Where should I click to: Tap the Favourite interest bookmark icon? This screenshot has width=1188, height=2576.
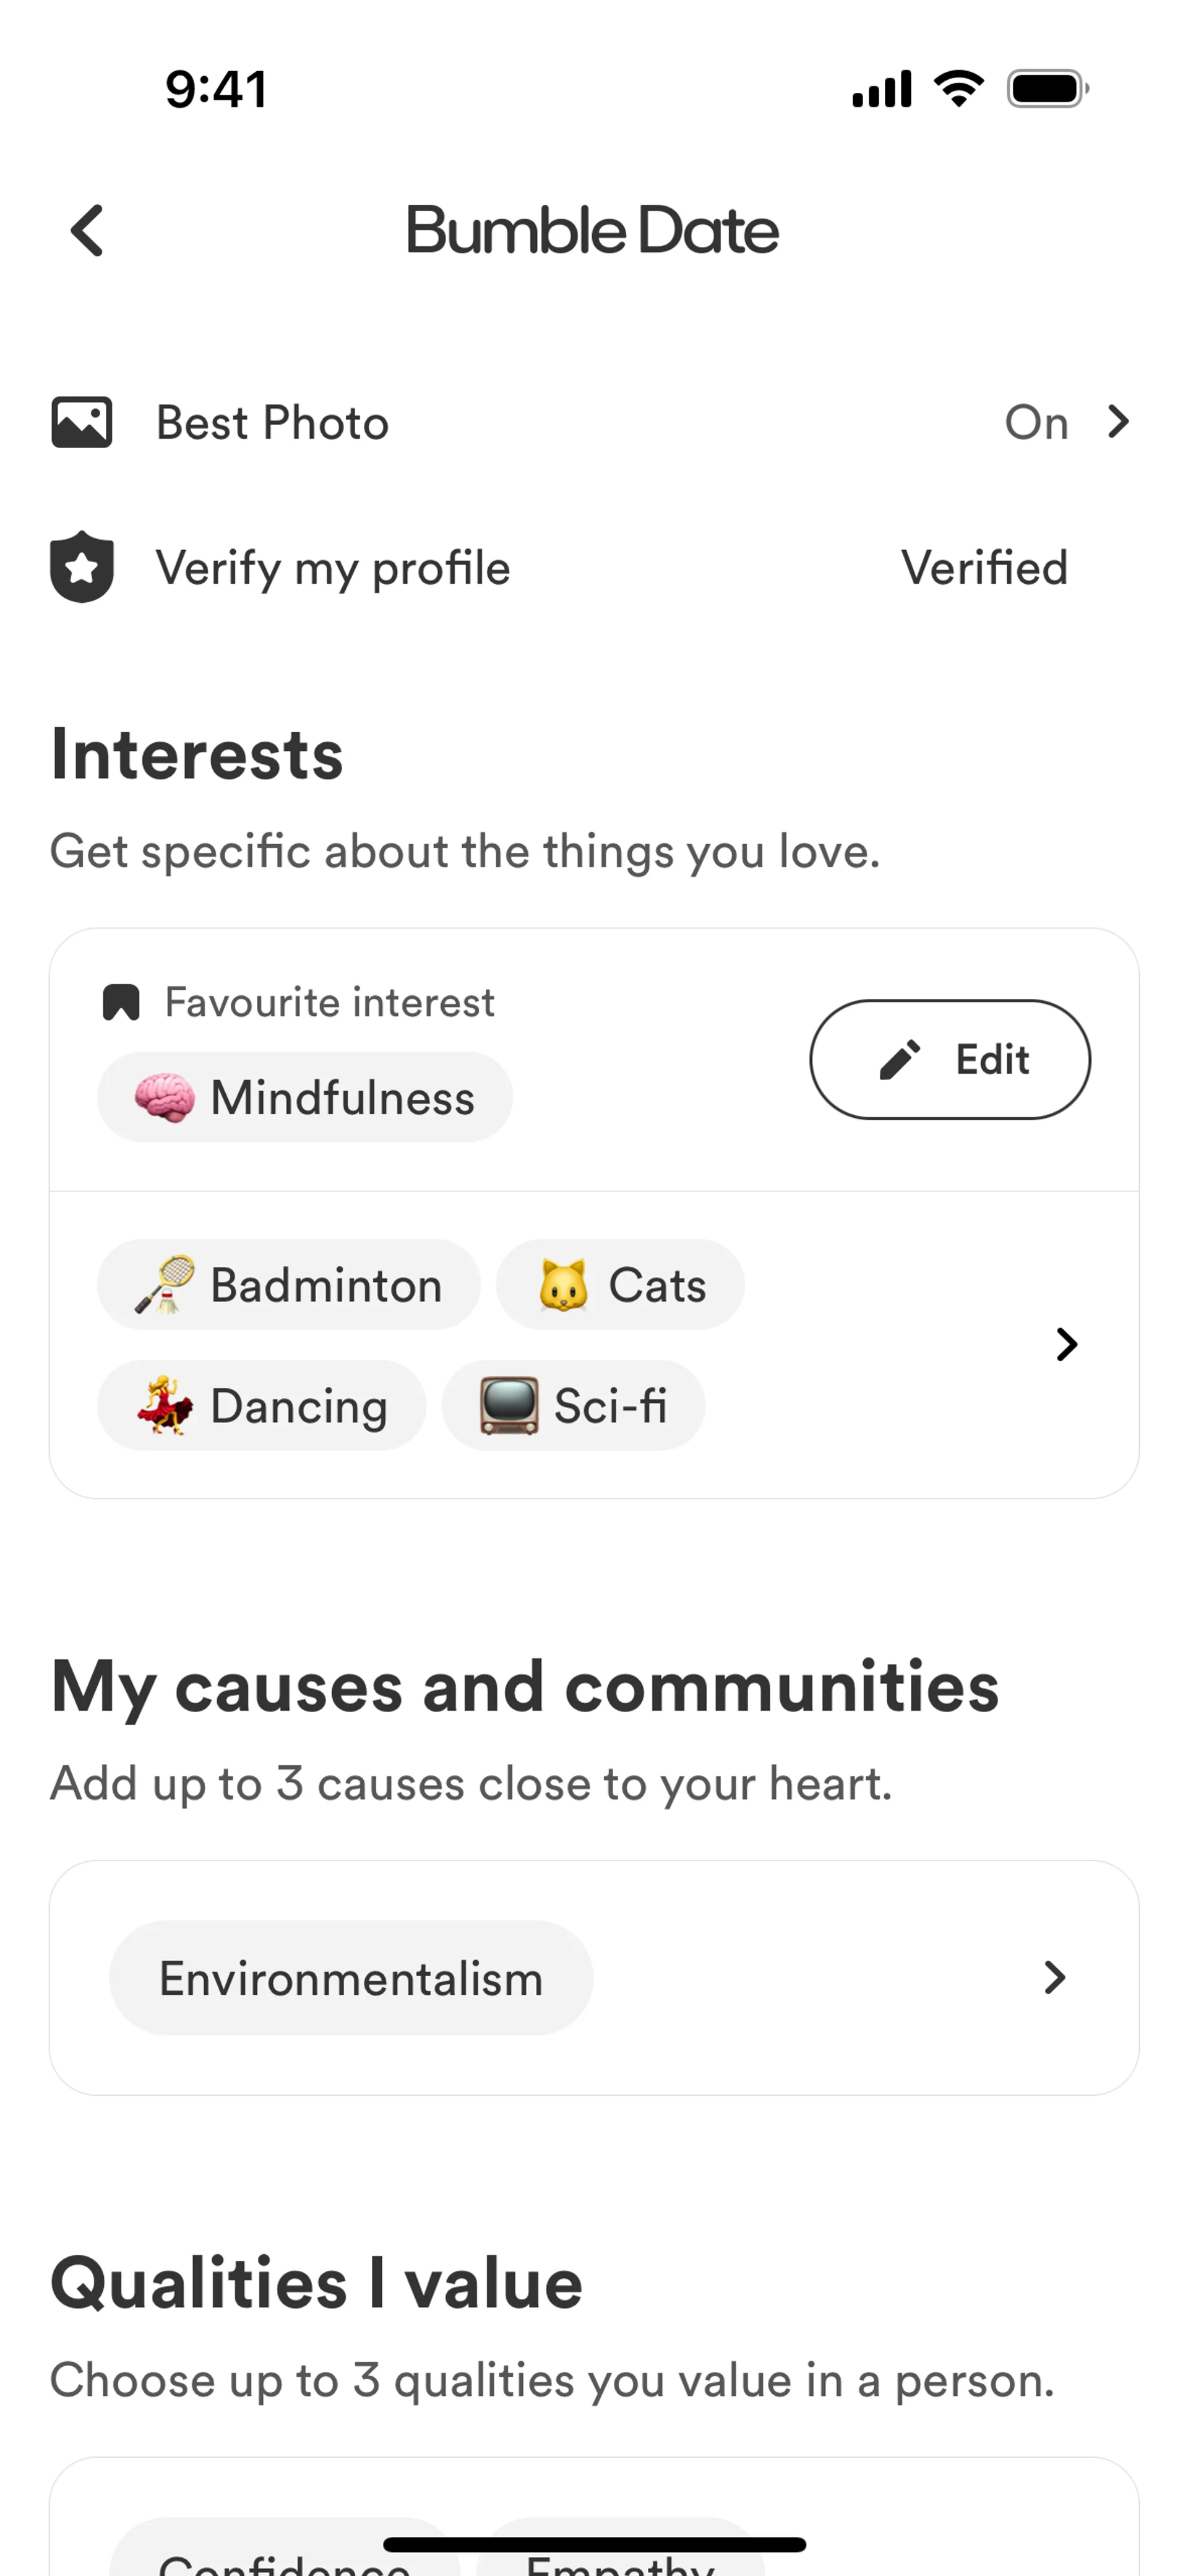coord(121,1002)
